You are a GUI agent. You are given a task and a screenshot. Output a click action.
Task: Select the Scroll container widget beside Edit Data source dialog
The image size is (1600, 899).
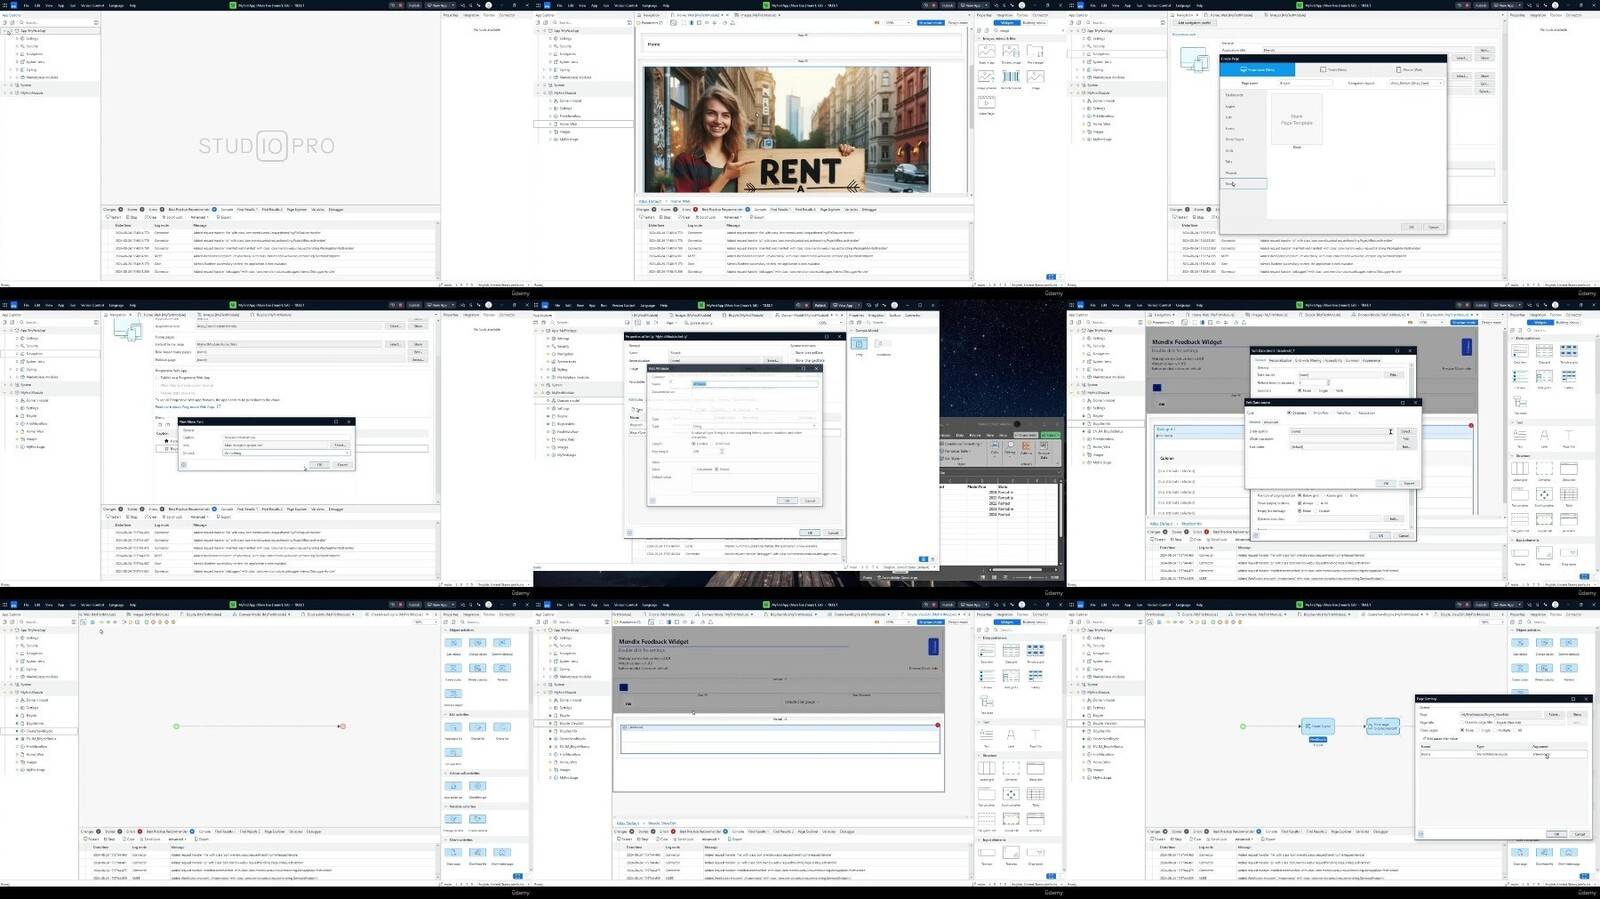click(1545, 495)
